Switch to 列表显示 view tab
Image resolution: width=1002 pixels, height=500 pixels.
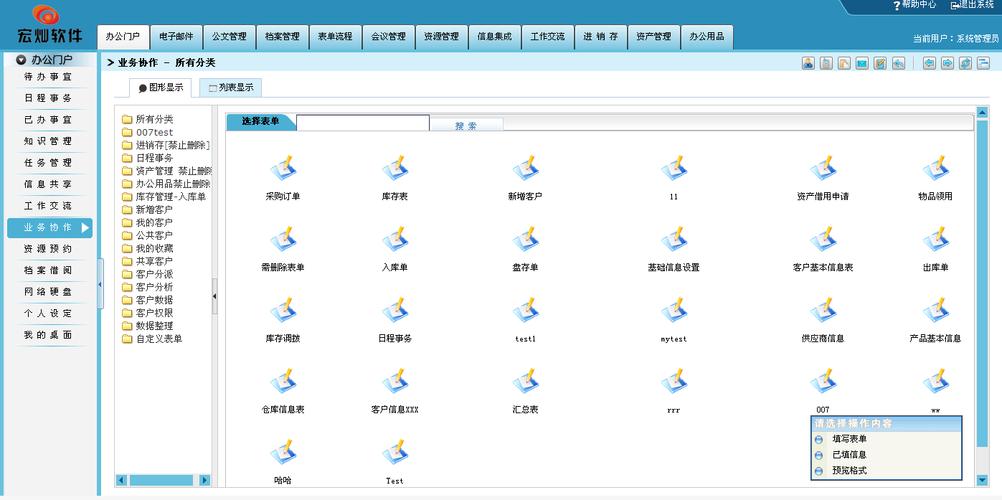(x=231, y=88)
